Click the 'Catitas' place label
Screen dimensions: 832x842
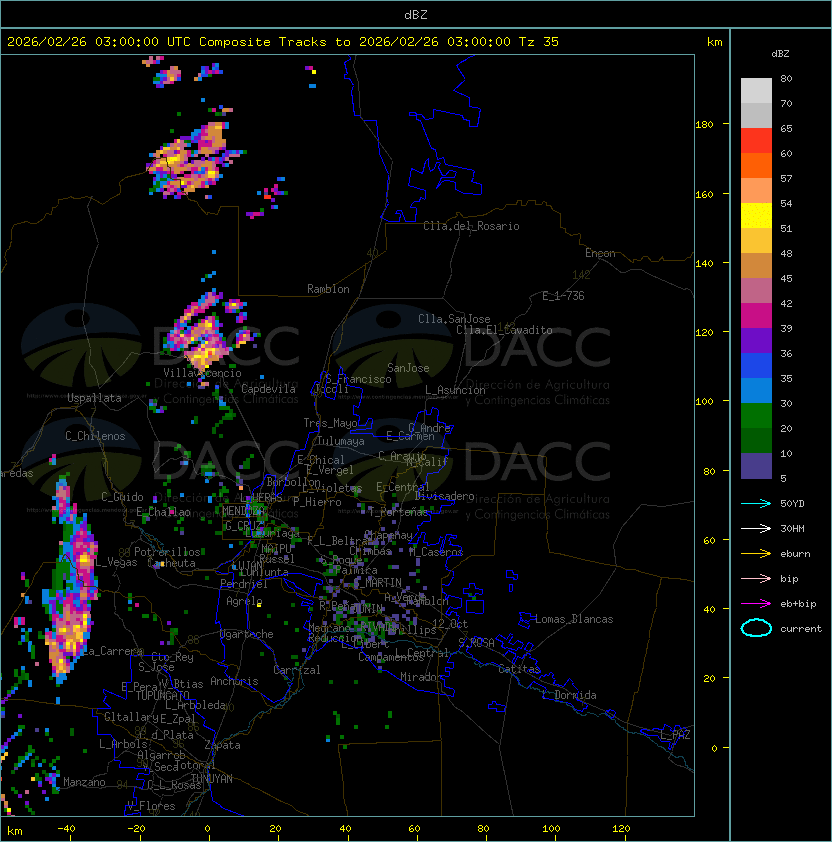pyautogui.click(x=519, y=669)
